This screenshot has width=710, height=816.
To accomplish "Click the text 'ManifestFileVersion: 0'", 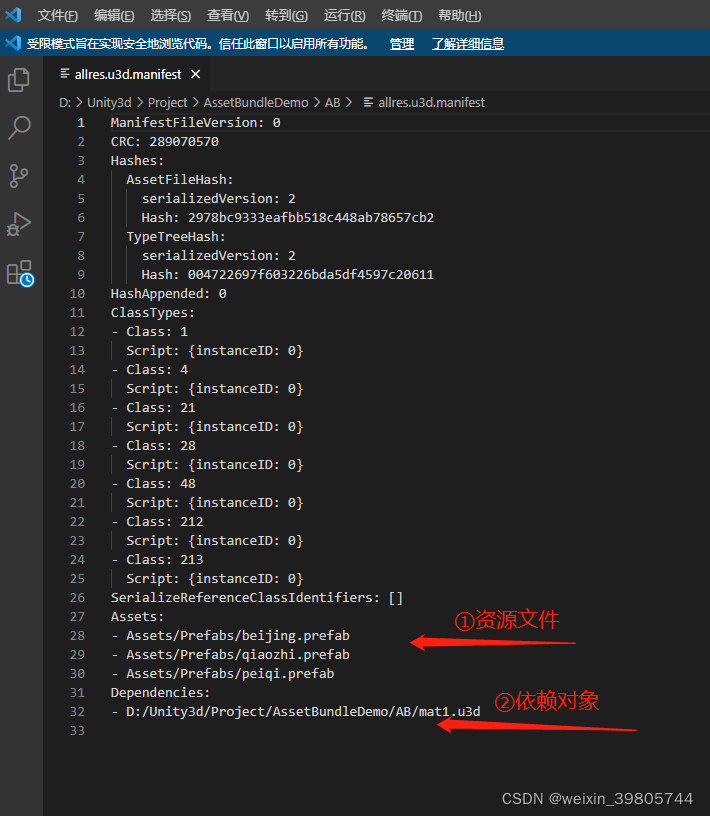I will [195, 123].
